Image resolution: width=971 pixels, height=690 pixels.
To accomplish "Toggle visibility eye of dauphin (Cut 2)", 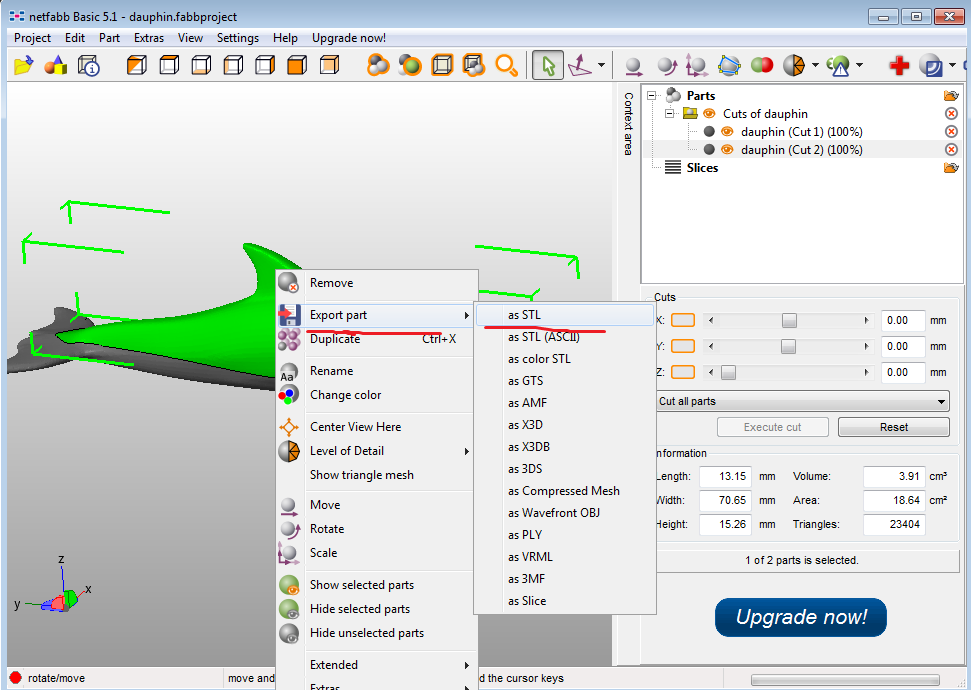I will (728, 149).
